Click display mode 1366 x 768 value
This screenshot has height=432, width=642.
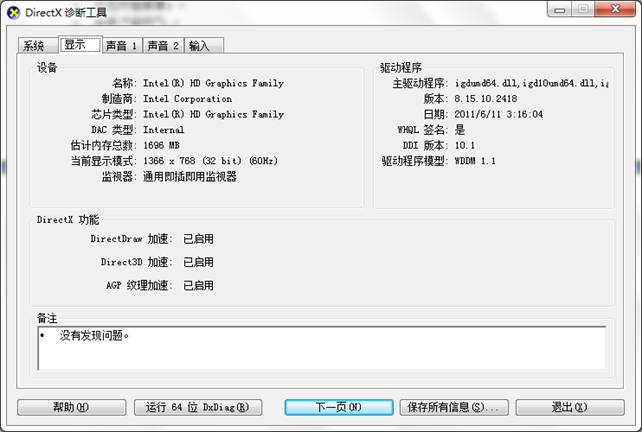point(210,161)
